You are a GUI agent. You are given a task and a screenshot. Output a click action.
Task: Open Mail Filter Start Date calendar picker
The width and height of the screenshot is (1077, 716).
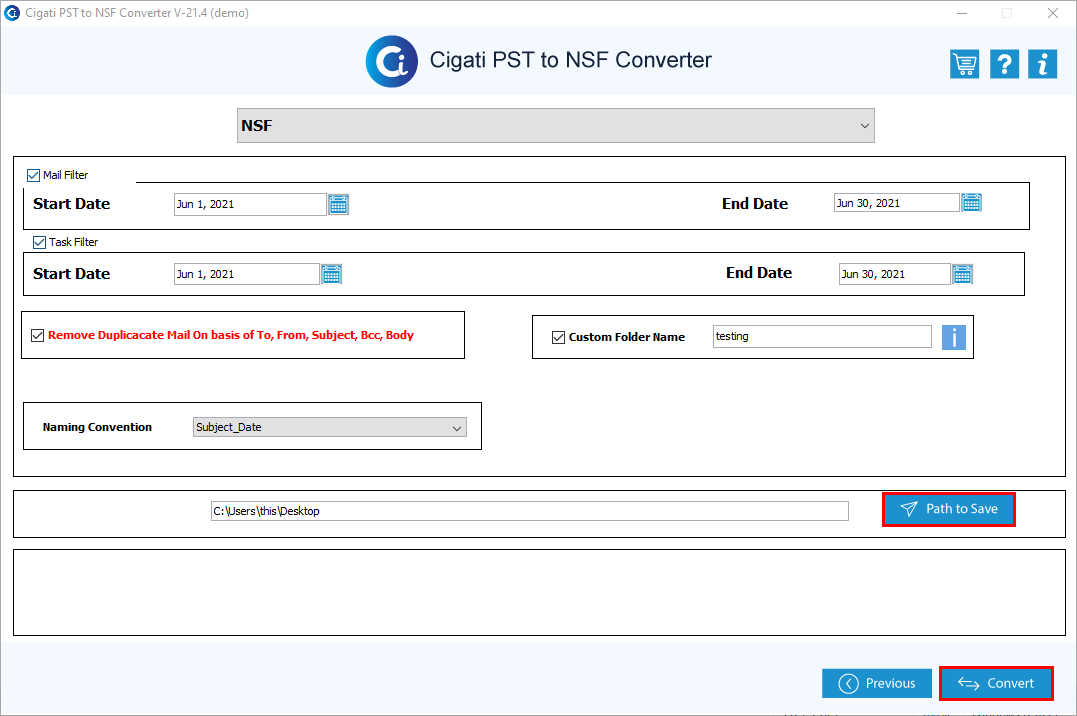pyautogui.click(x=338, y=205)
